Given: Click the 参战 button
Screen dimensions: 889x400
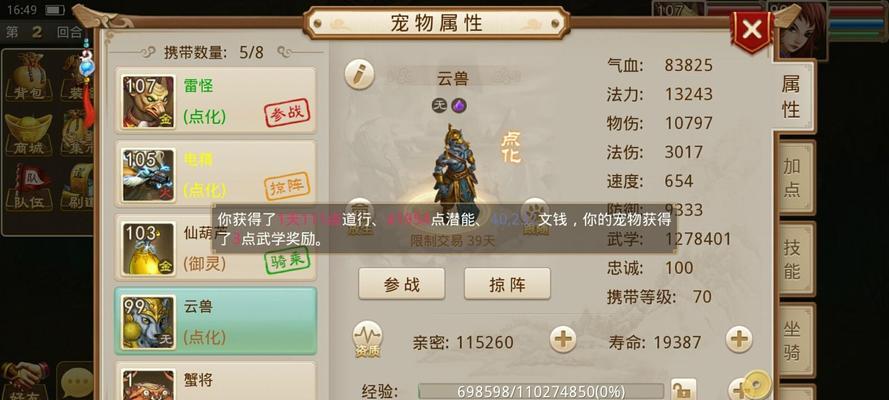Looking at the screenshot, I should click(x=401, y=284).
